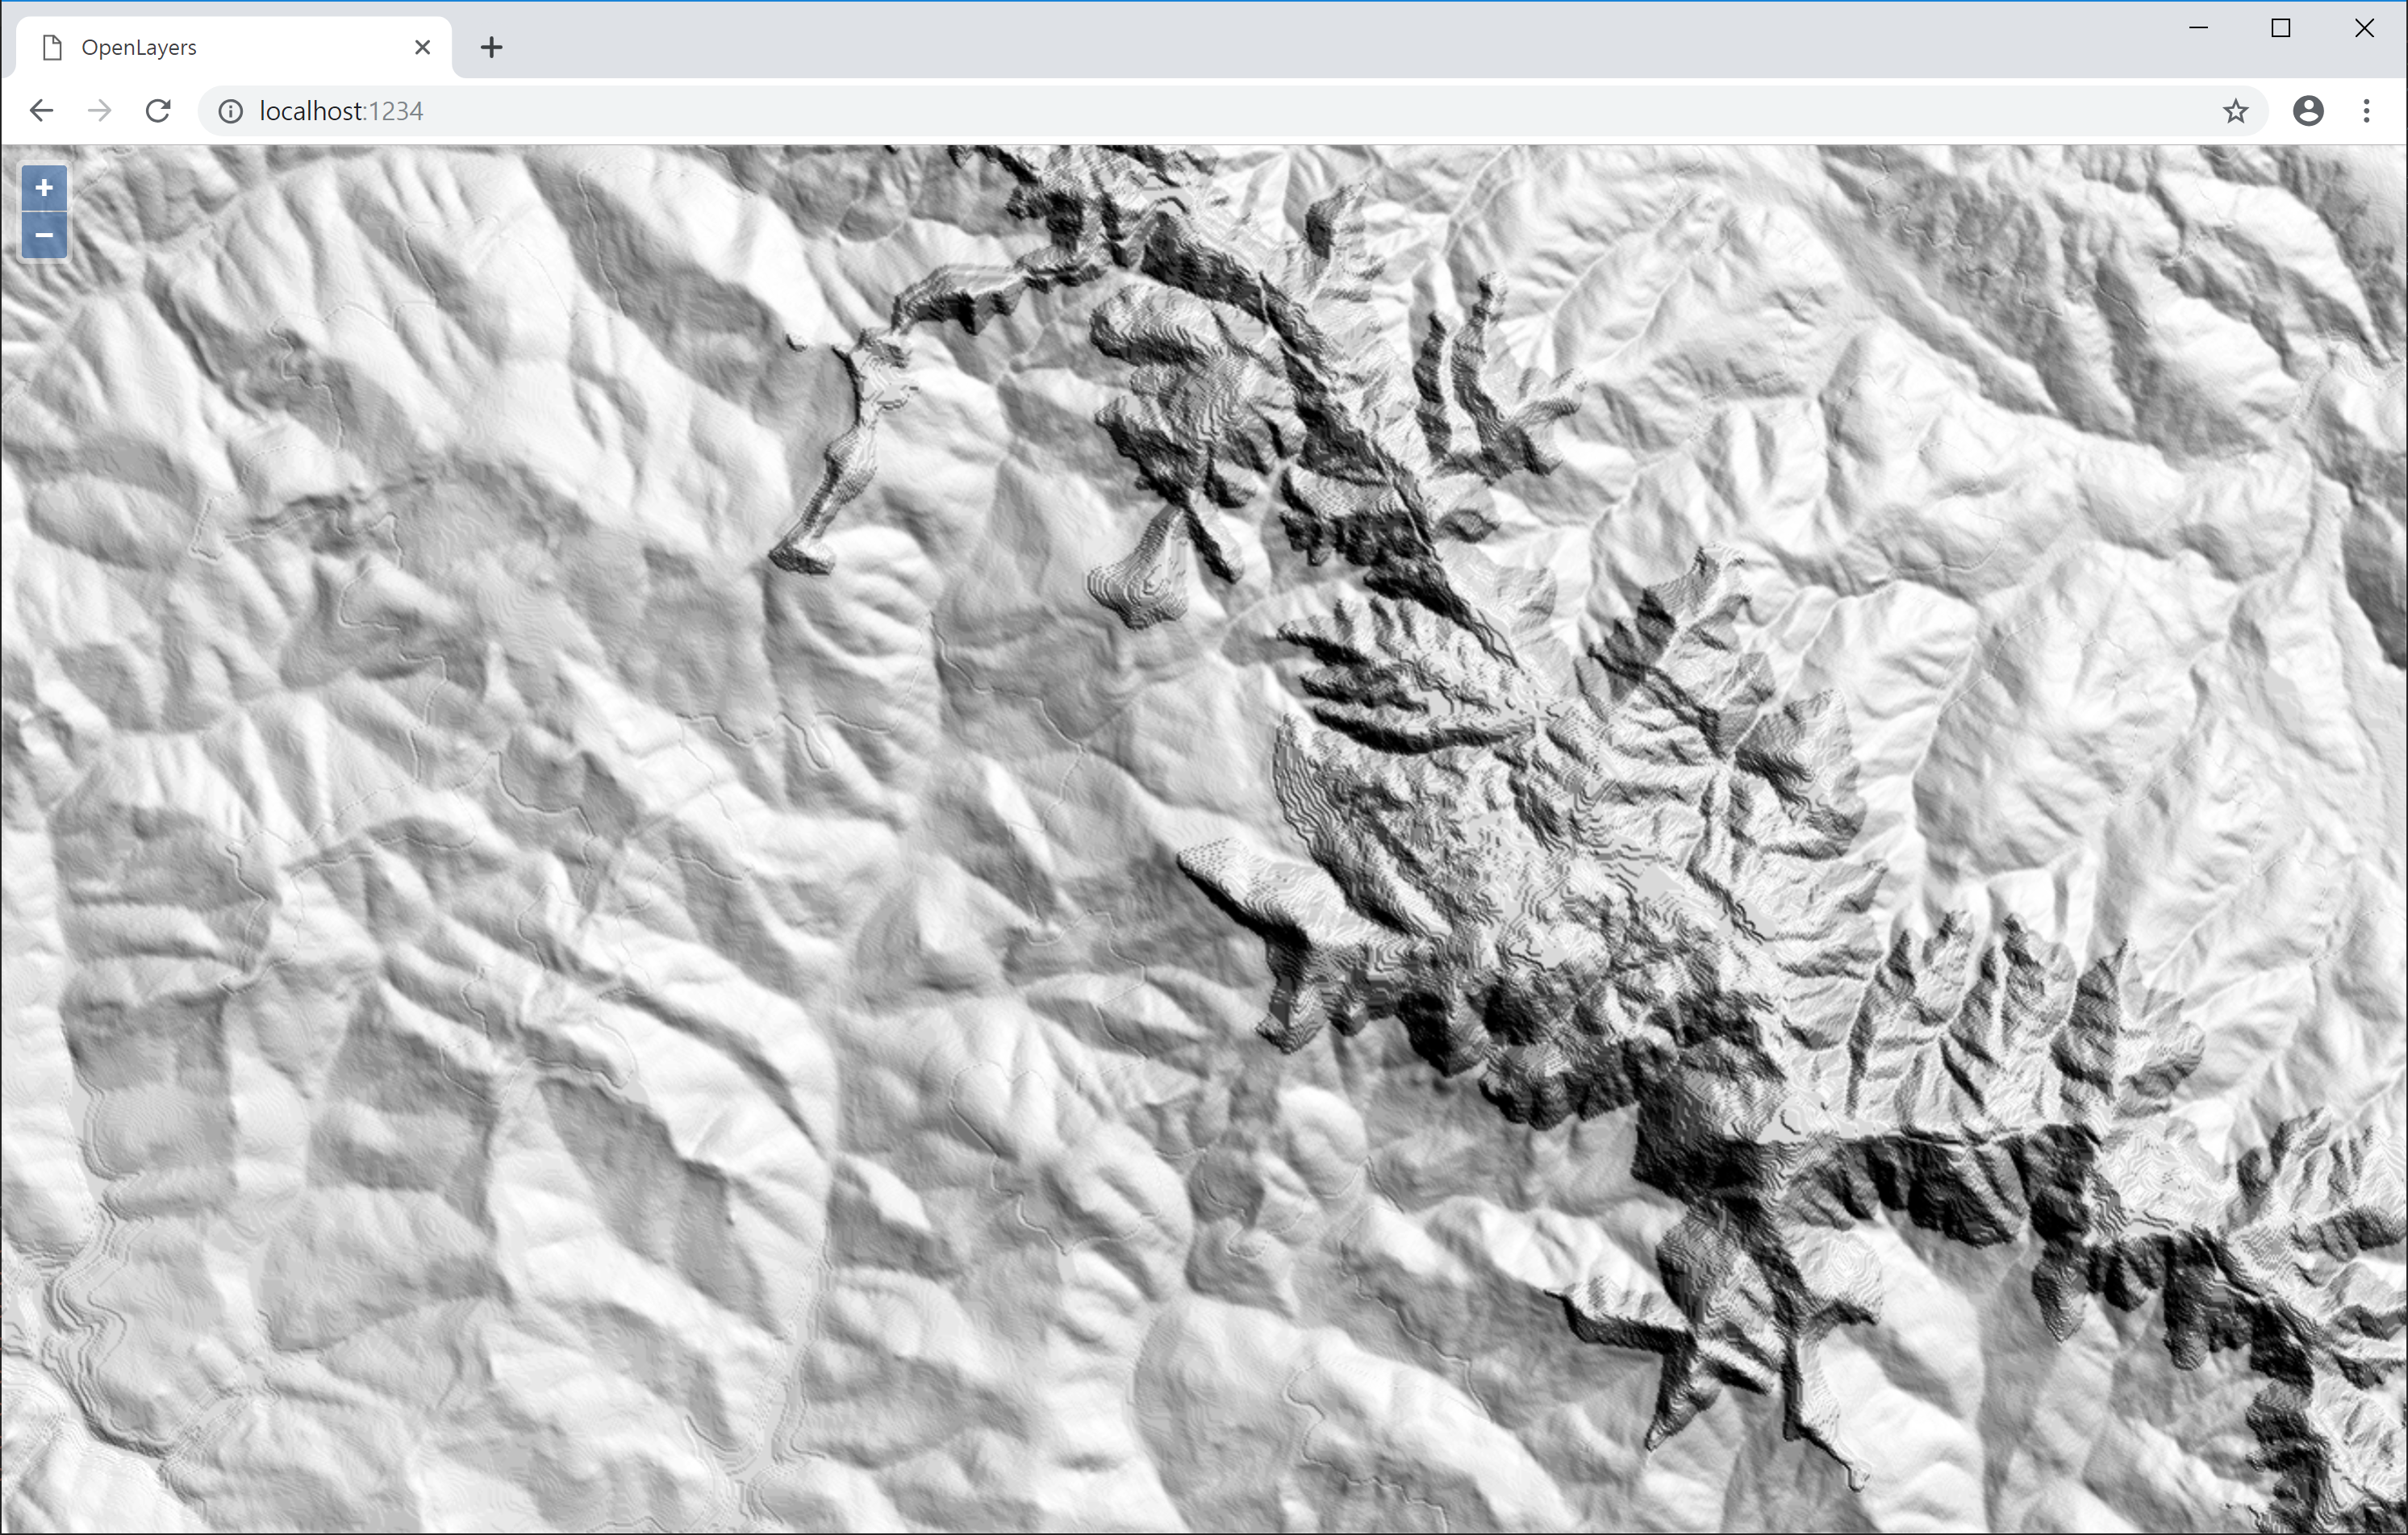The width and height of the screenshot is (2408, 1535).
Task: Open a new browser tab
Action: (491, 47)
